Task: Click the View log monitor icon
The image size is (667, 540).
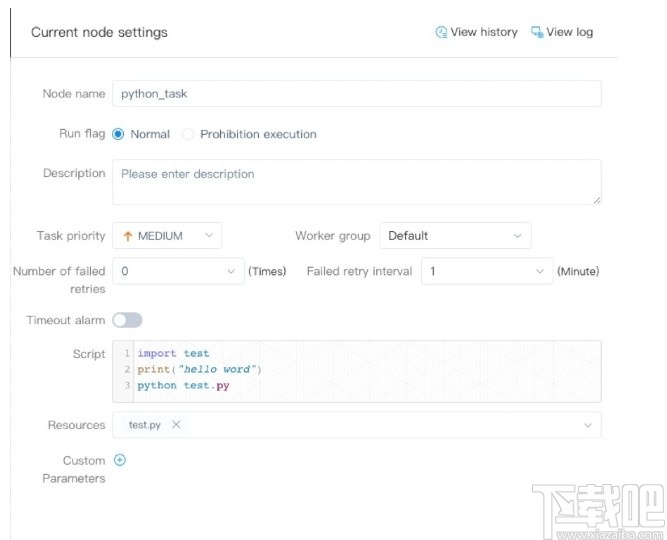Action: pyautogui.click(x=537, y=32)
